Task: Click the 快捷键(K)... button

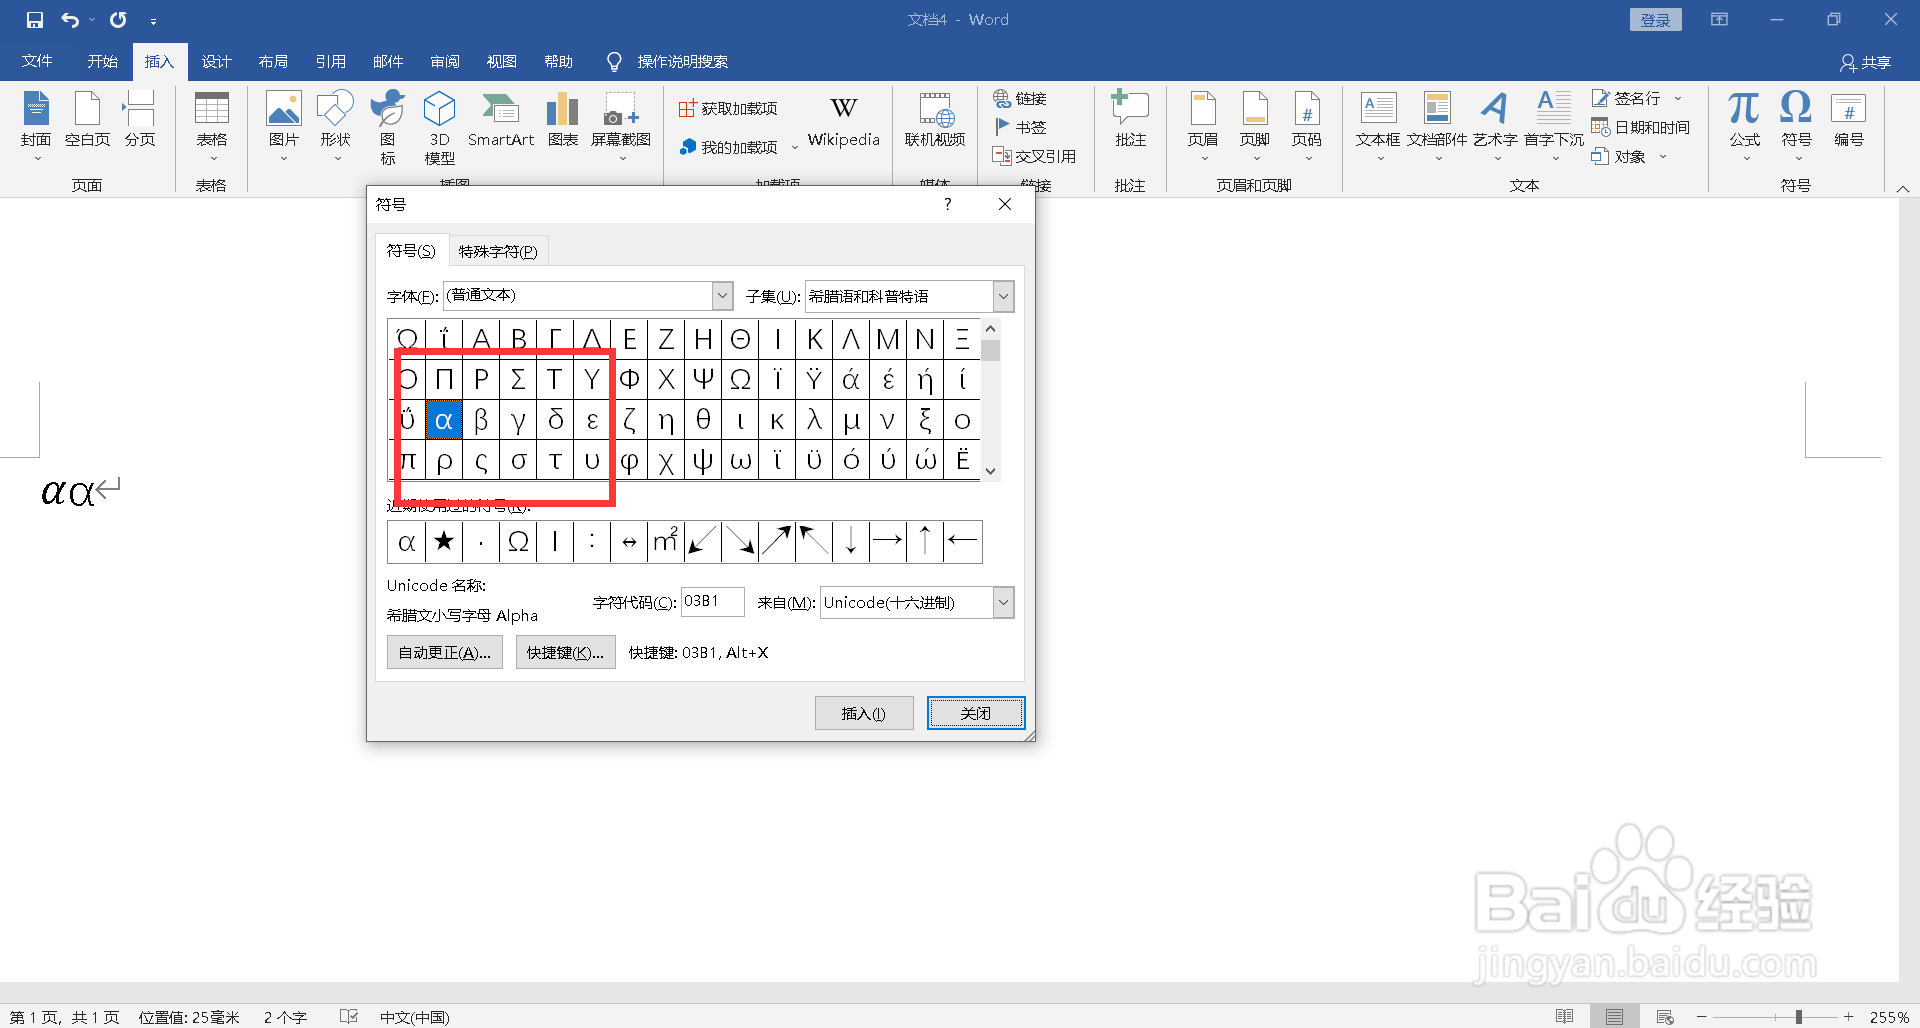Action: pyautogui.click(x=565, y=652)
